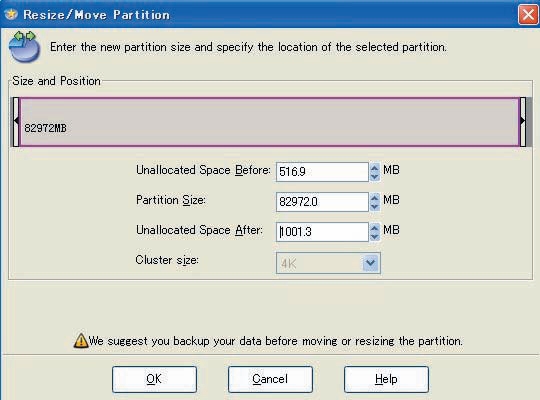The width and height of the screenshot is (540, 400).
Task: Click the Unallocated Space After field
Action: pyautogui.click(x=322, y=232)
